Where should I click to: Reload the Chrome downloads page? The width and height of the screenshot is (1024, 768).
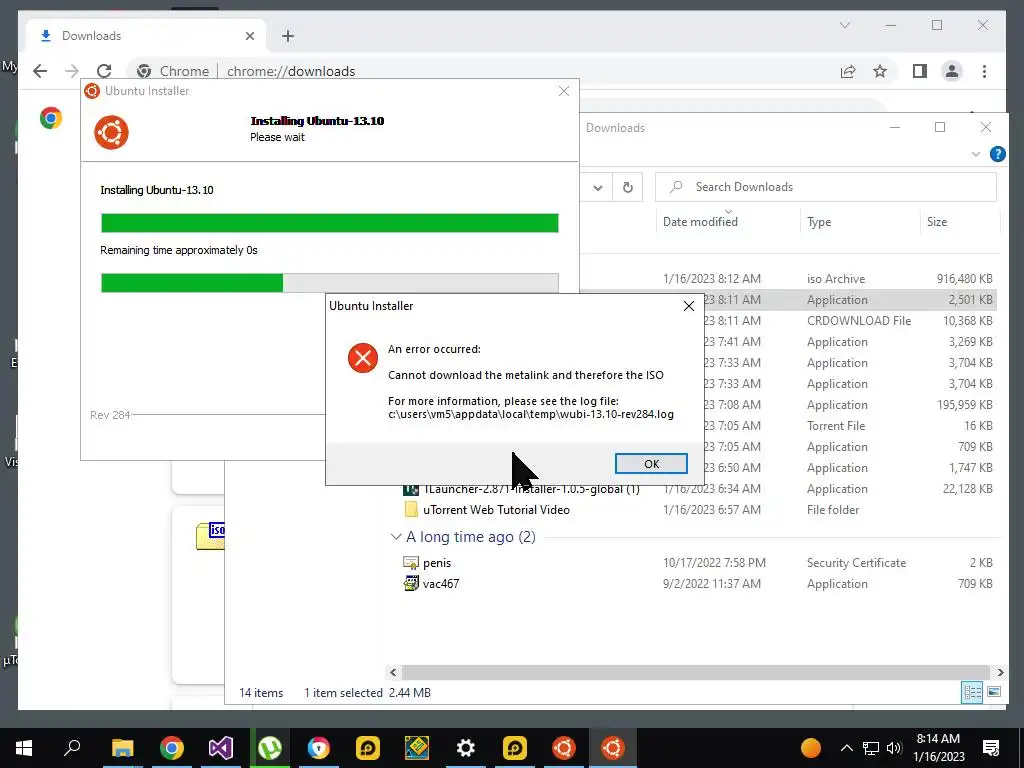104,71
